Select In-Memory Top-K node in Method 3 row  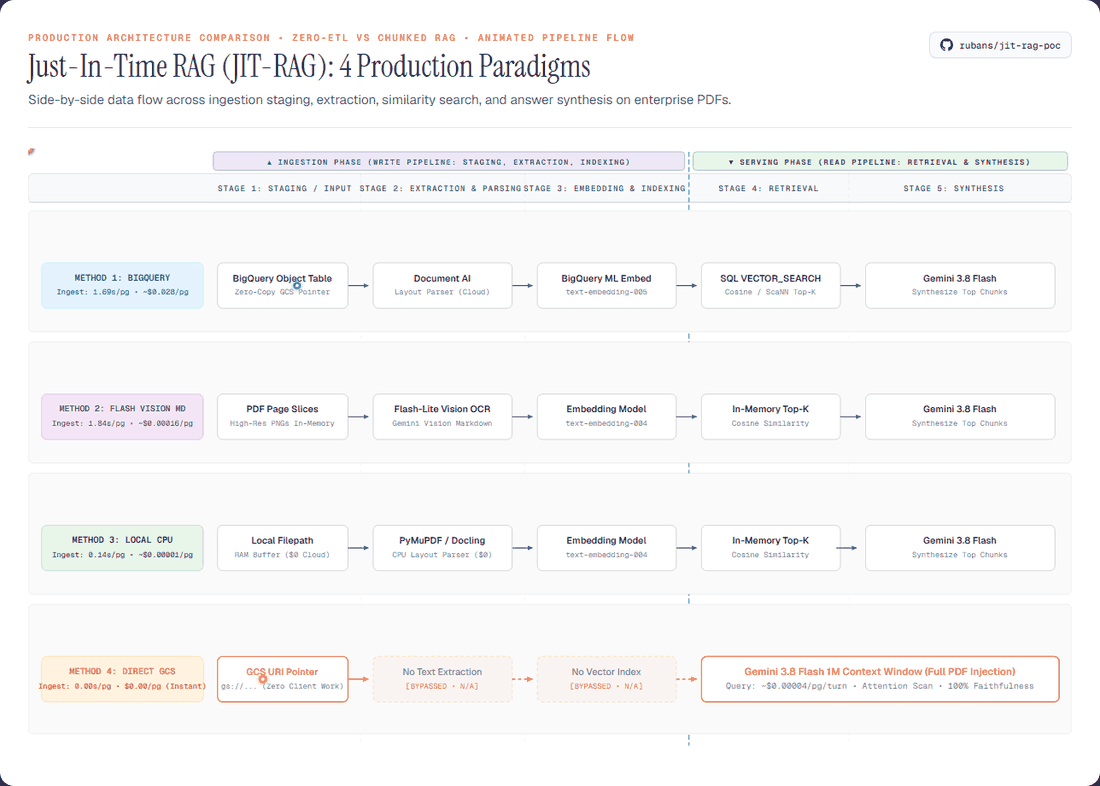pos(771,547)
